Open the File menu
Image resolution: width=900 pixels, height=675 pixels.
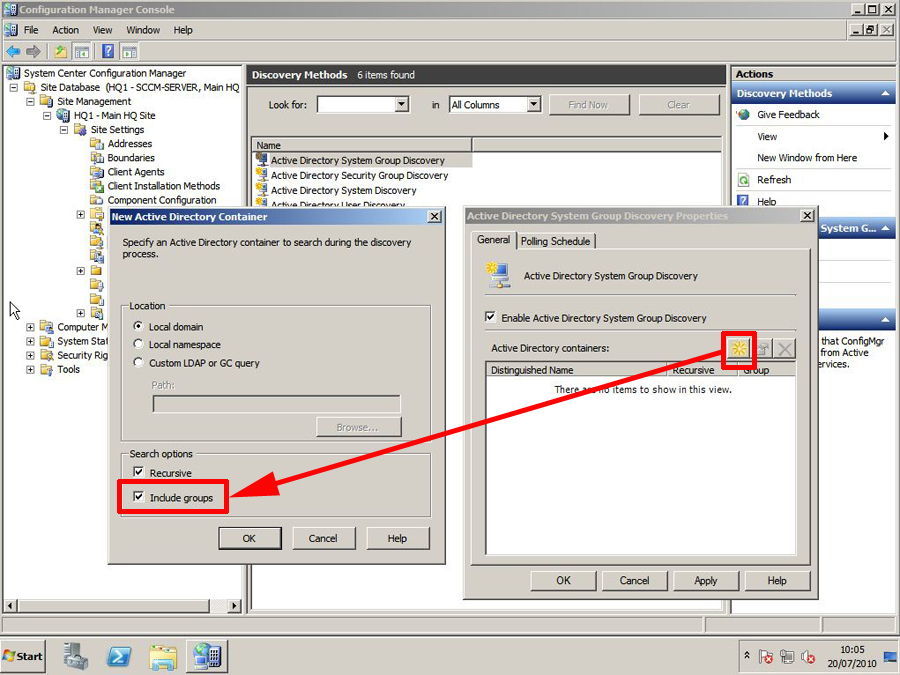(x=31, y=30)
